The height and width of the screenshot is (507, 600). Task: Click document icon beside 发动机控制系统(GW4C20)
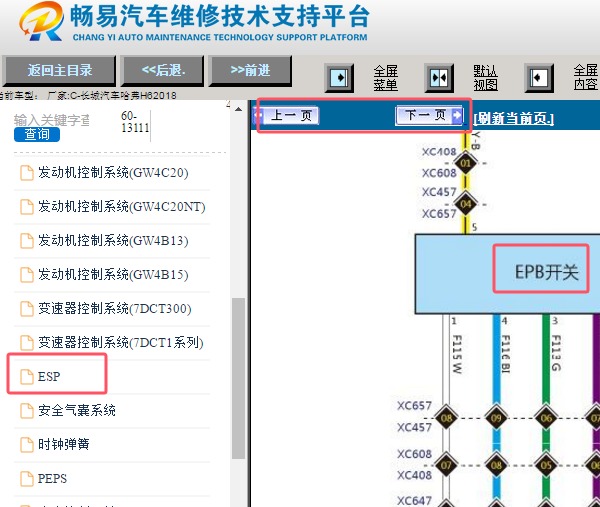point(27,173)
